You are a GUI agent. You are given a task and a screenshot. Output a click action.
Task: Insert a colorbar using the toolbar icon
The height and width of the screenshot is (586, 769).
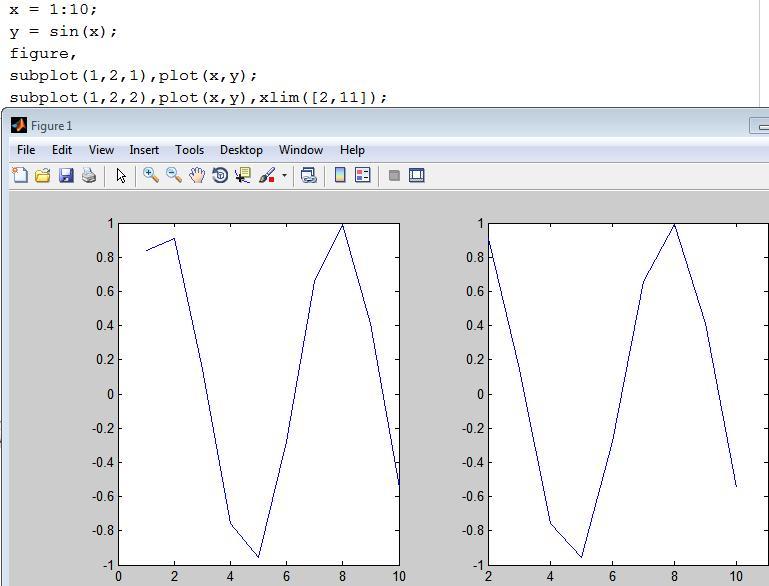tap(340, 175)
